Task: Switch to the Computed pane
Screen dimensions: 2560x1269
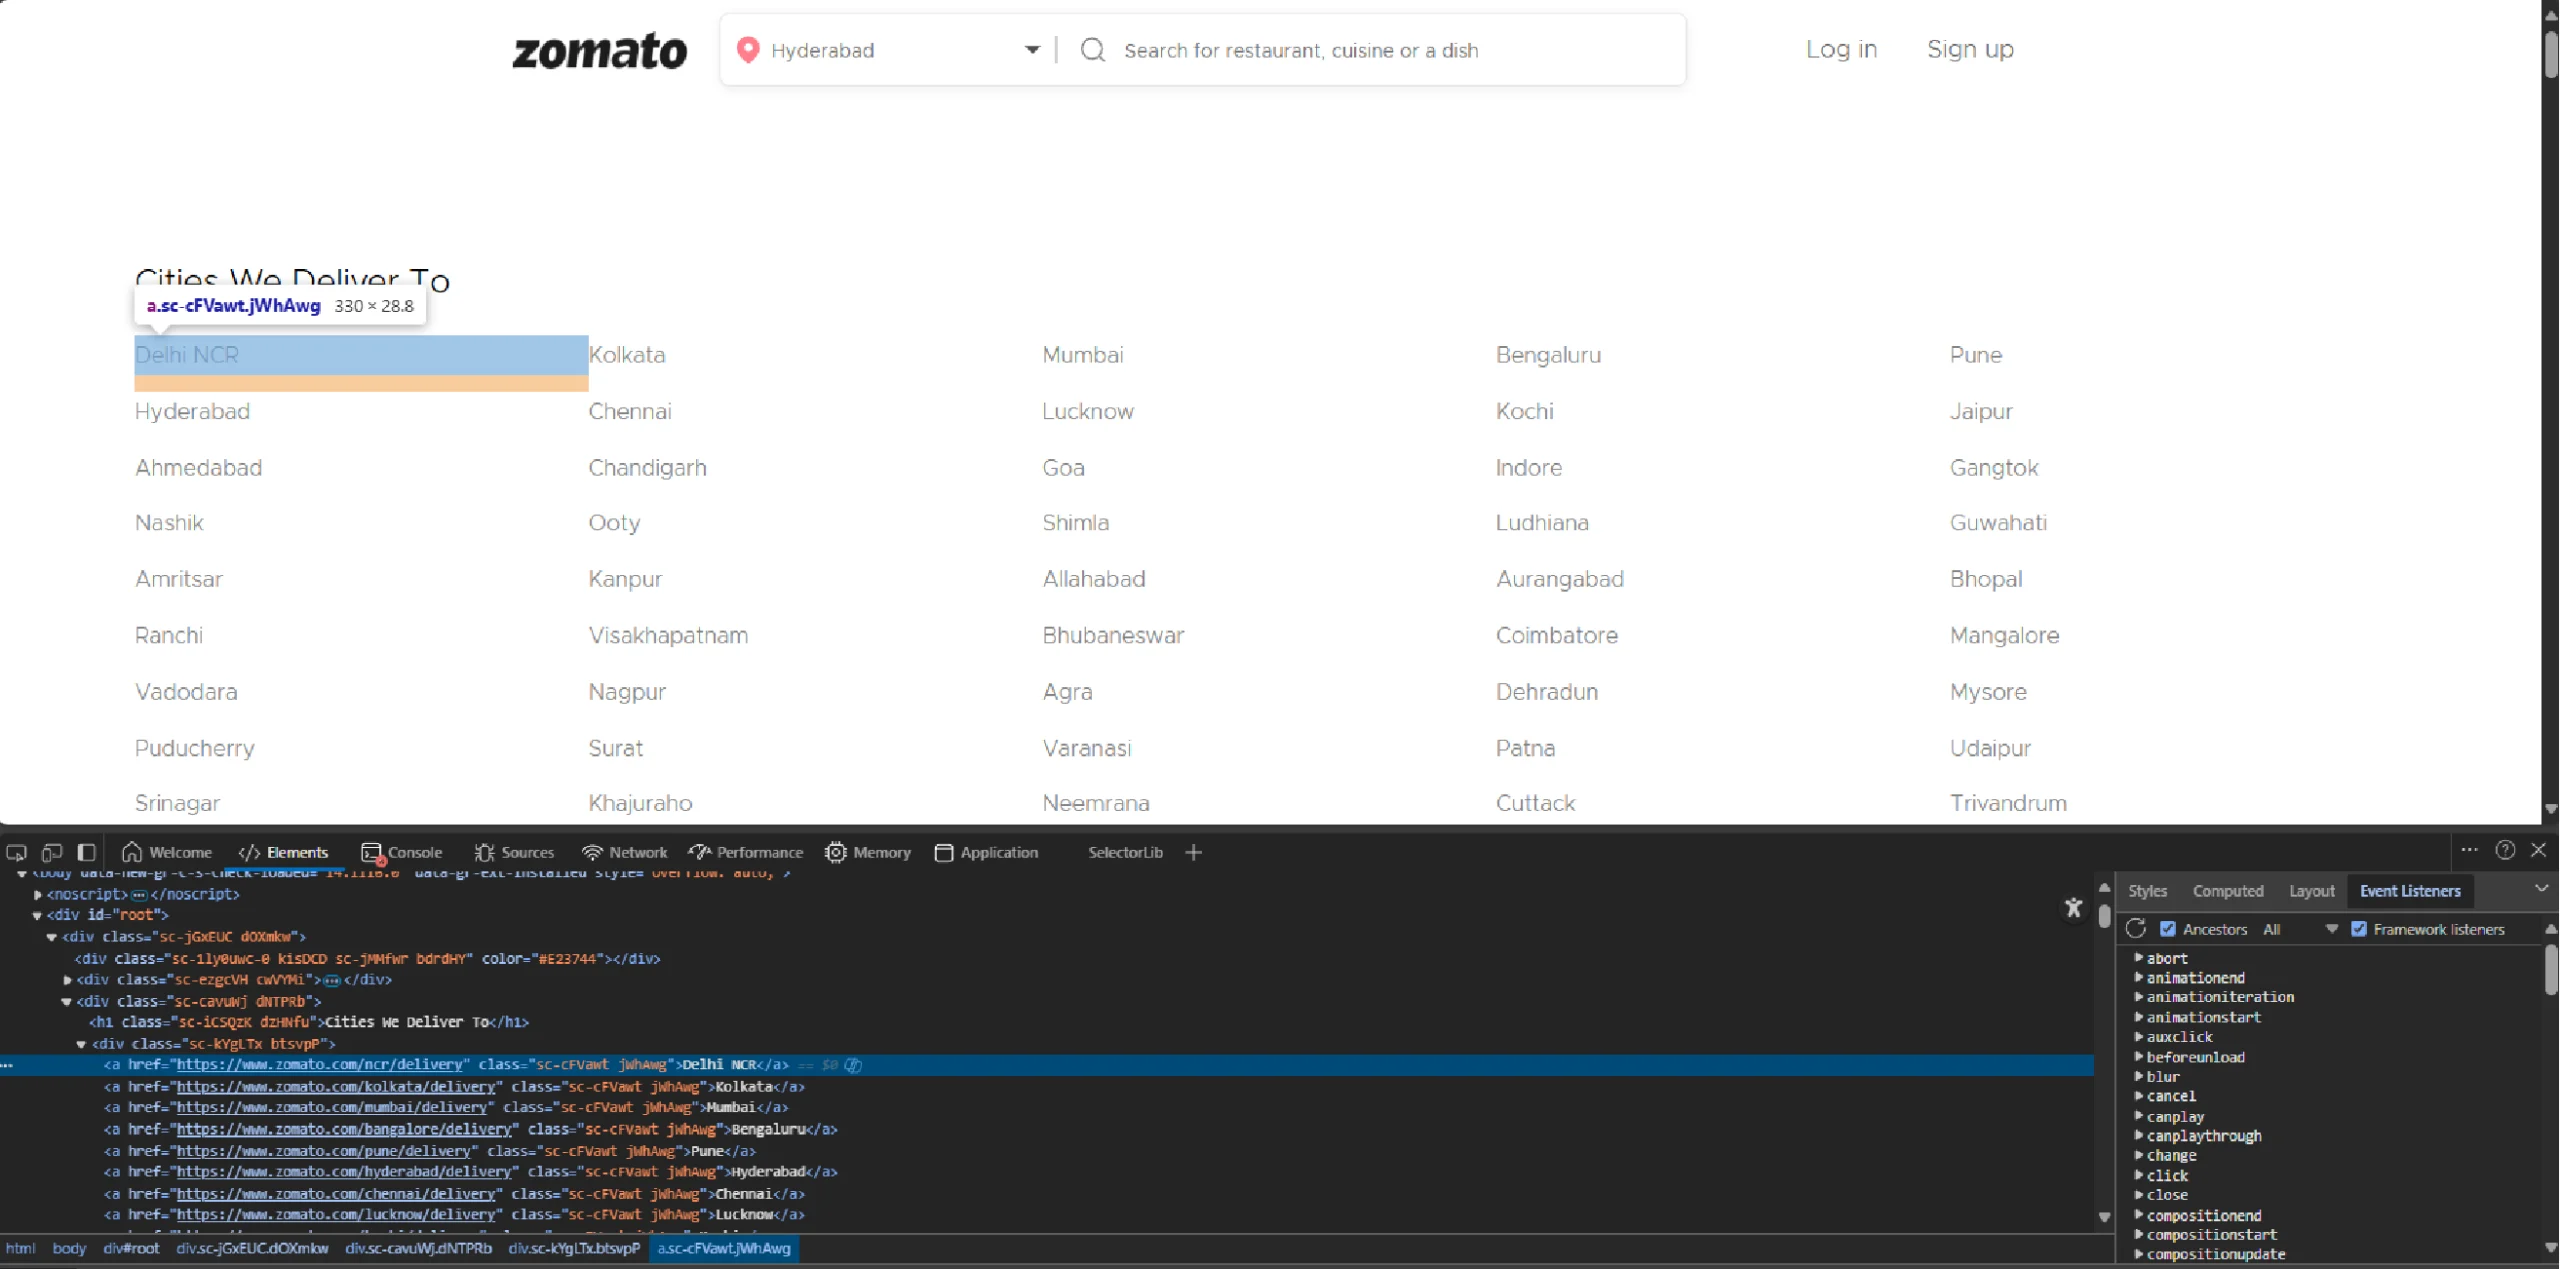Action: [x=2228, y=891]
